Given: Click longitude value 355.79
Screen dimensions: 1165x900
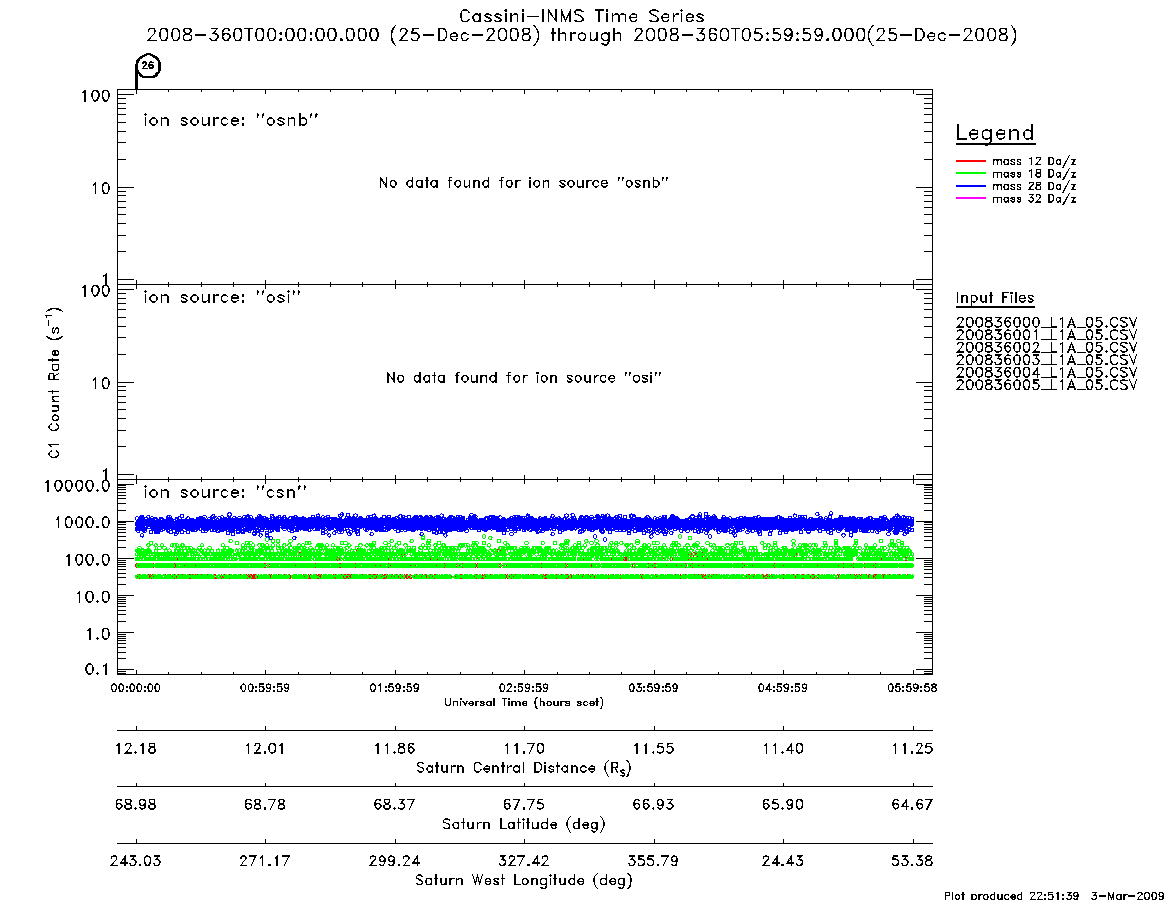Looking at the screenshot, I should pos(654,861).
